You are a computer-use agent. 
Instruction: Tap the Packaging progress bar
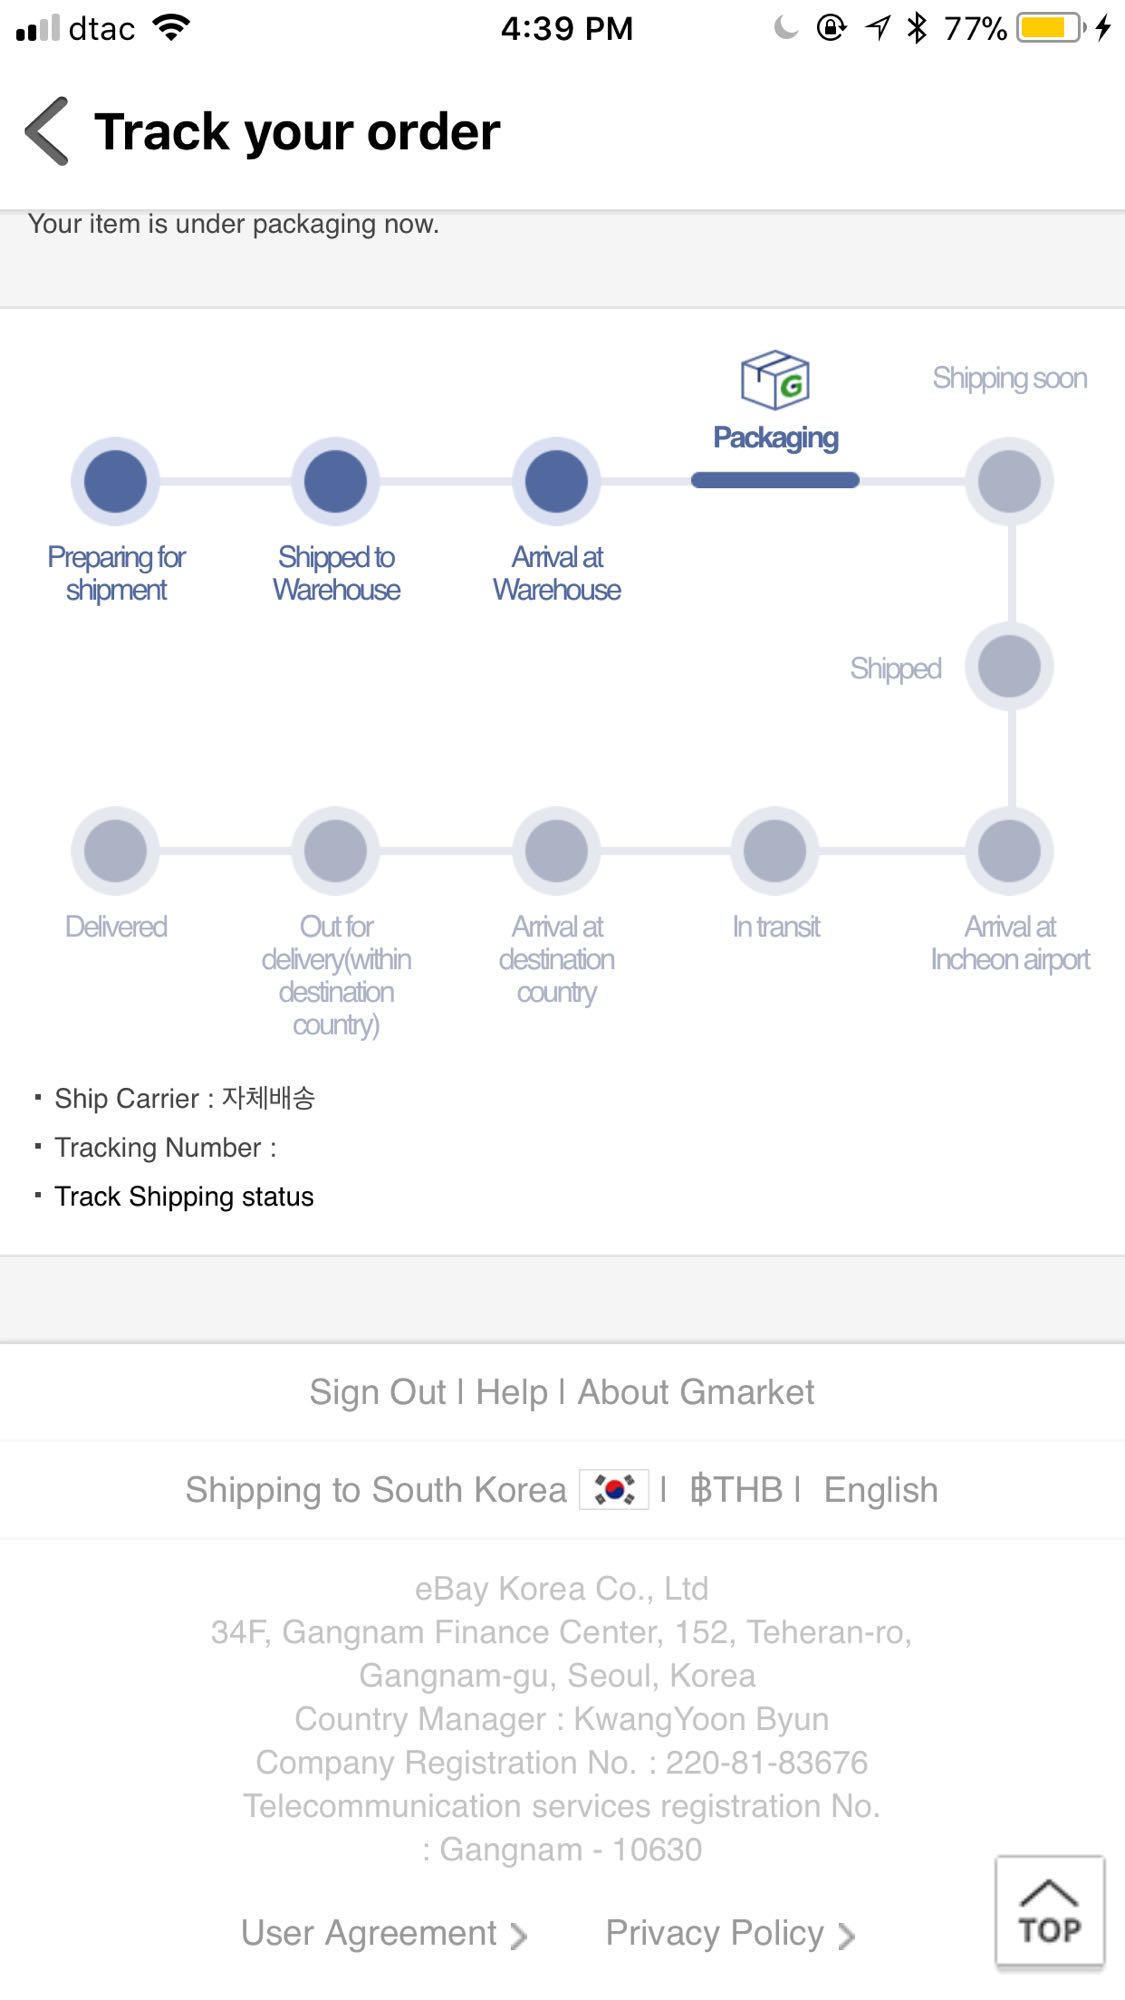(775, 481)
